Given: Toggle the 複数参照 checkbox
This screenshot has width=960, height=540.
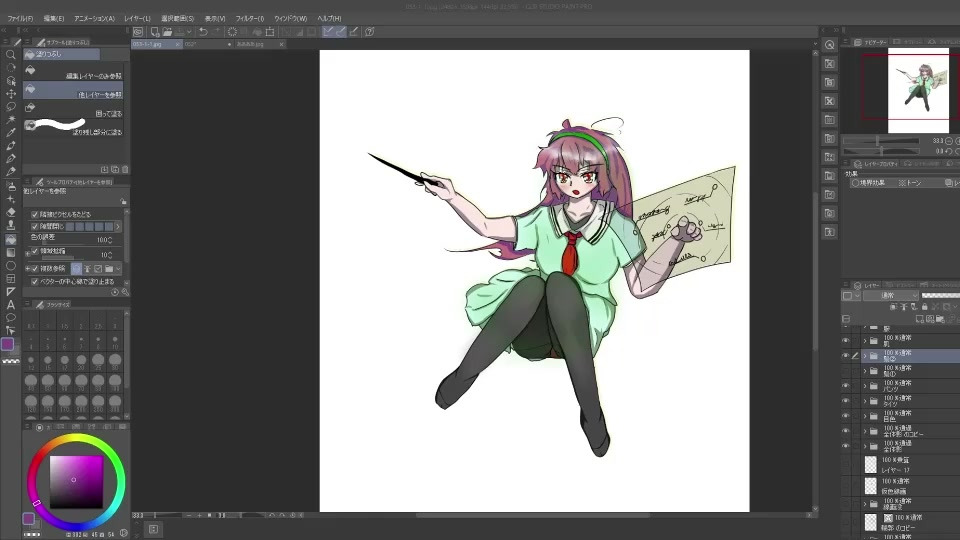Looking at the screenshot, I should click(x=34, y=269).
